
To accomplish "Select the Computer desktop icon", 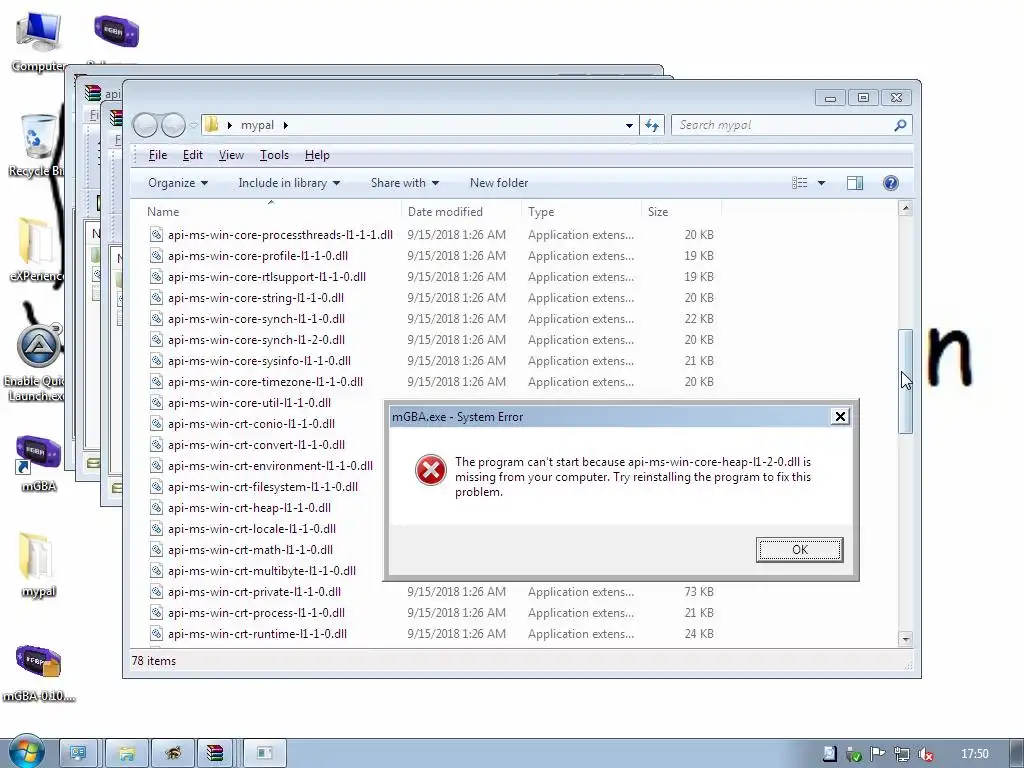I will click(38, 40).
